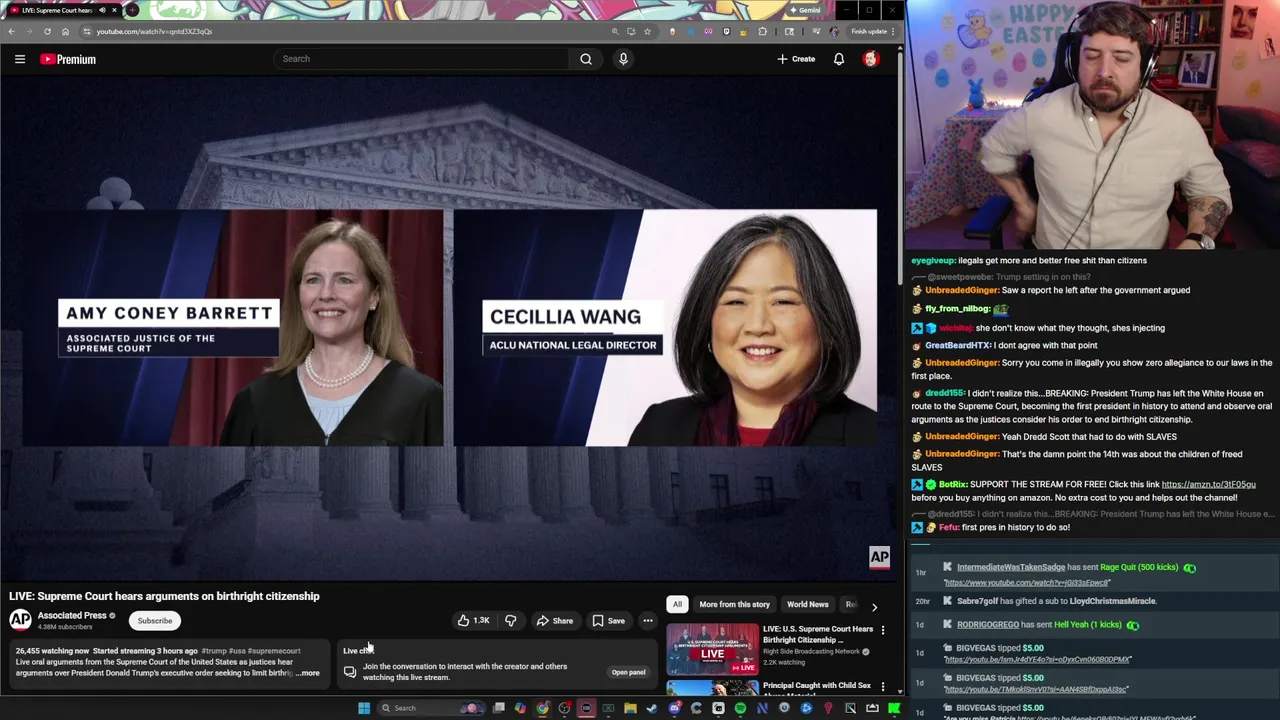Select More from this story chip

pos(735,604)
